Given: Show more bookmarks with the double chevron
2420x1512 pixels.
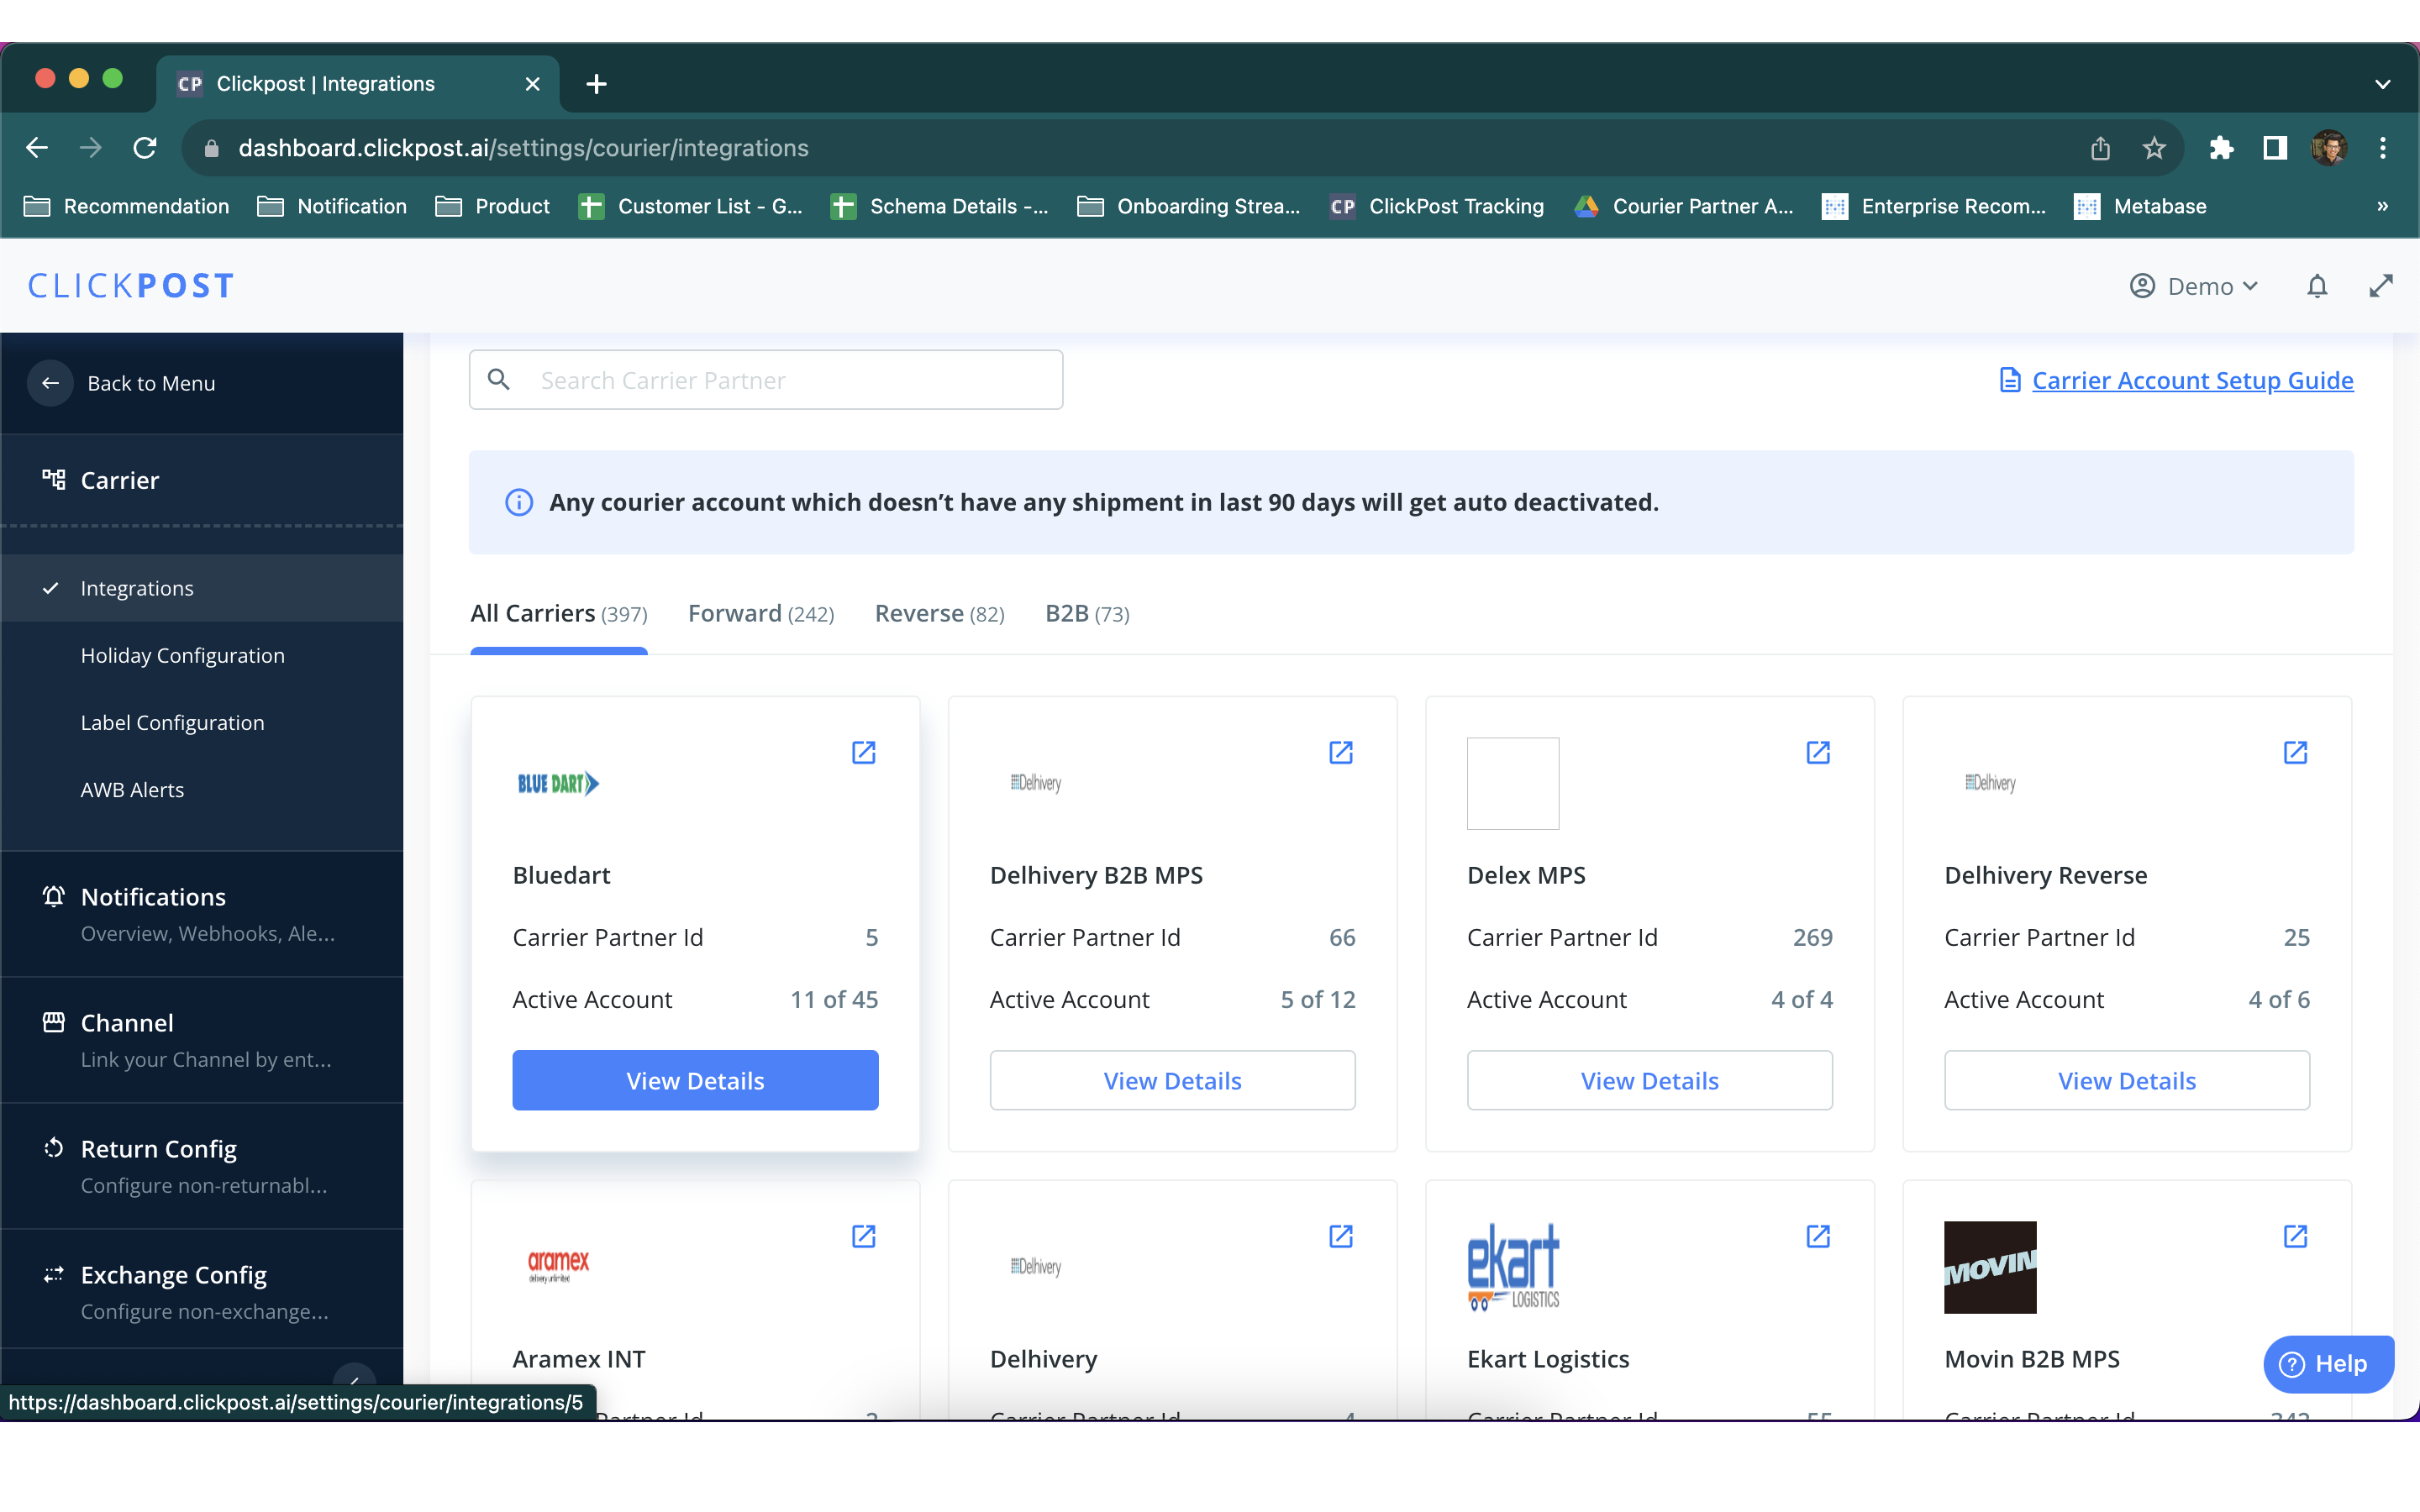Looking at the screenshot, I should (2383, 206).
